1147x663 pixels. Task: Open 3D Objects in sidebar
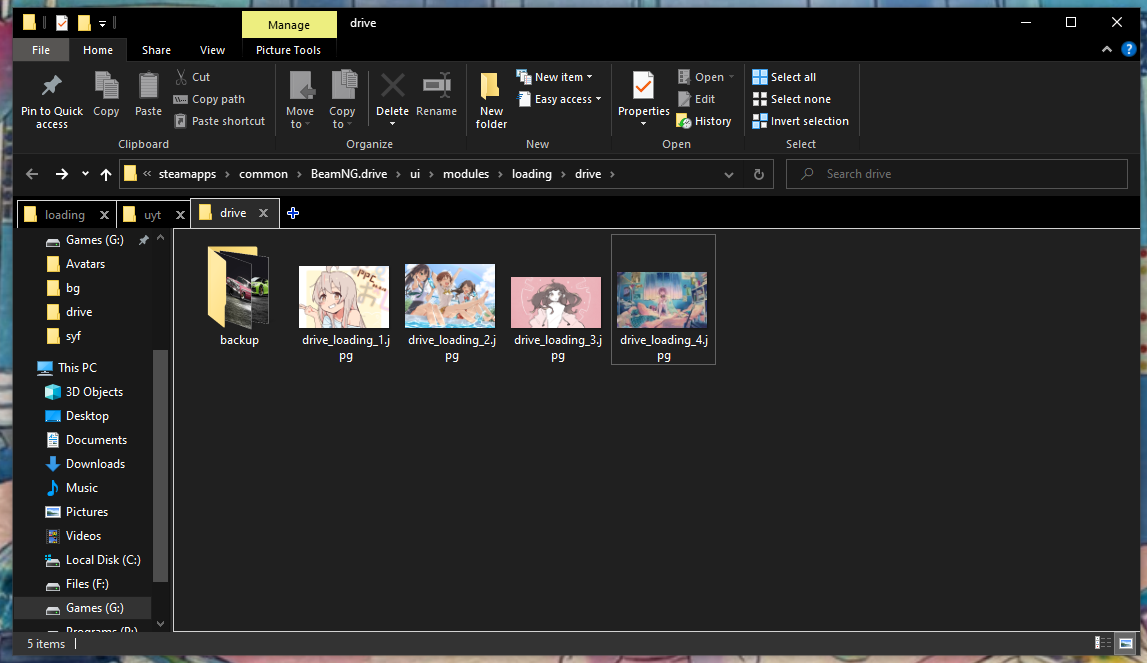(94, 392)
